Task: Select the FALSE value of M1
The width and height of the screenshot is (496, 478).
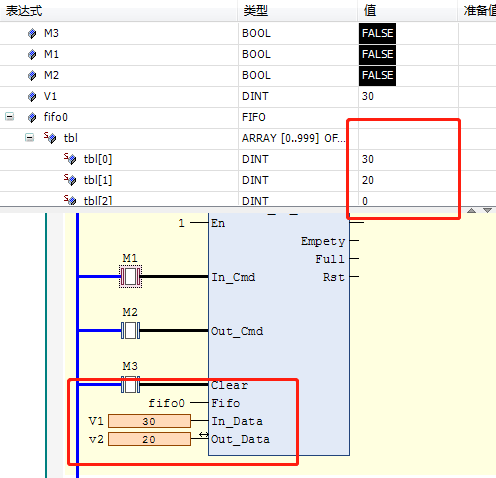Action: (377, 54)
